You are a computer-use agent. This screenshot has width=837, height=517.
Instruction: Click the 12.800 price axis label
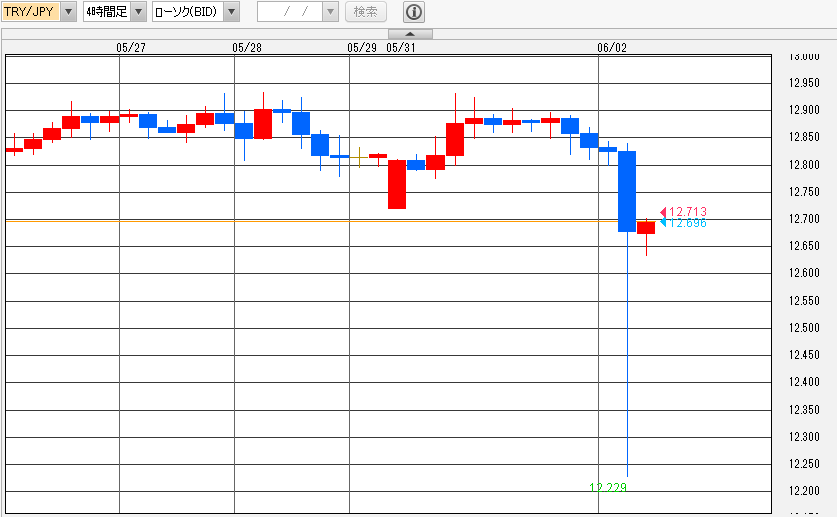point(804,165)
